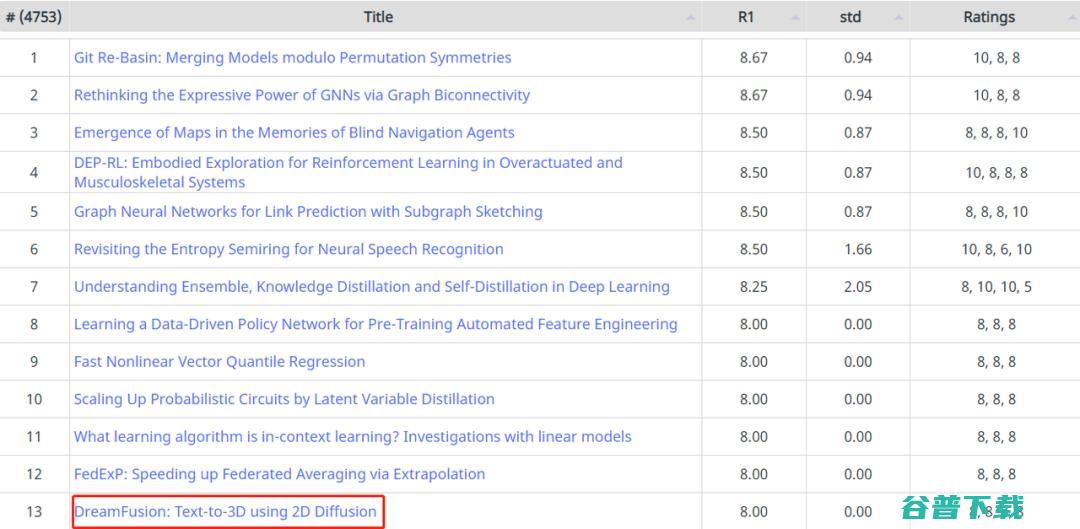Open the DreamFusion Text-to-3D paper
1080x529 pixels.
[x=225, y=511]
